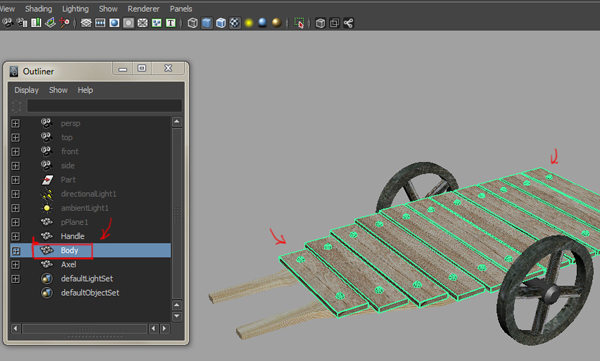
Task: Click the Outliner scroll down arrow at bottom
Action: click(177, 317)
